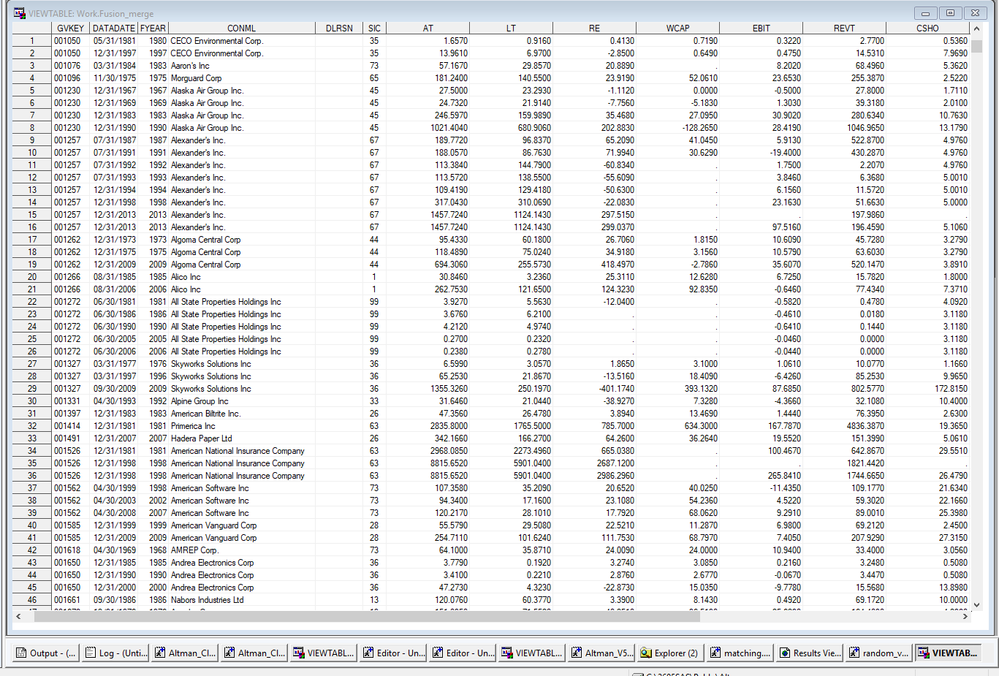The height and width of the screenshot is (676, 999).
Task: Select the DATADATE column header
Action: pyautogui.click(x=113, y=28)
